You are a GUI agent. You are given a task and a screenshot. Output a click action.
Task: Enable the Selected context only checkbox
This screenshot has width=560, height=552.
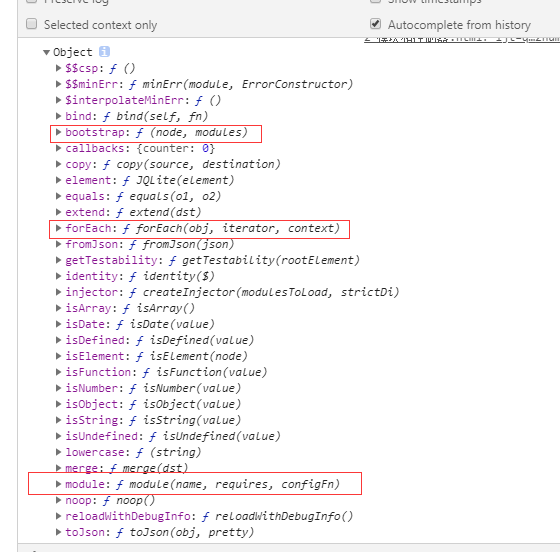pyautogui.click(x=31, y=24)
